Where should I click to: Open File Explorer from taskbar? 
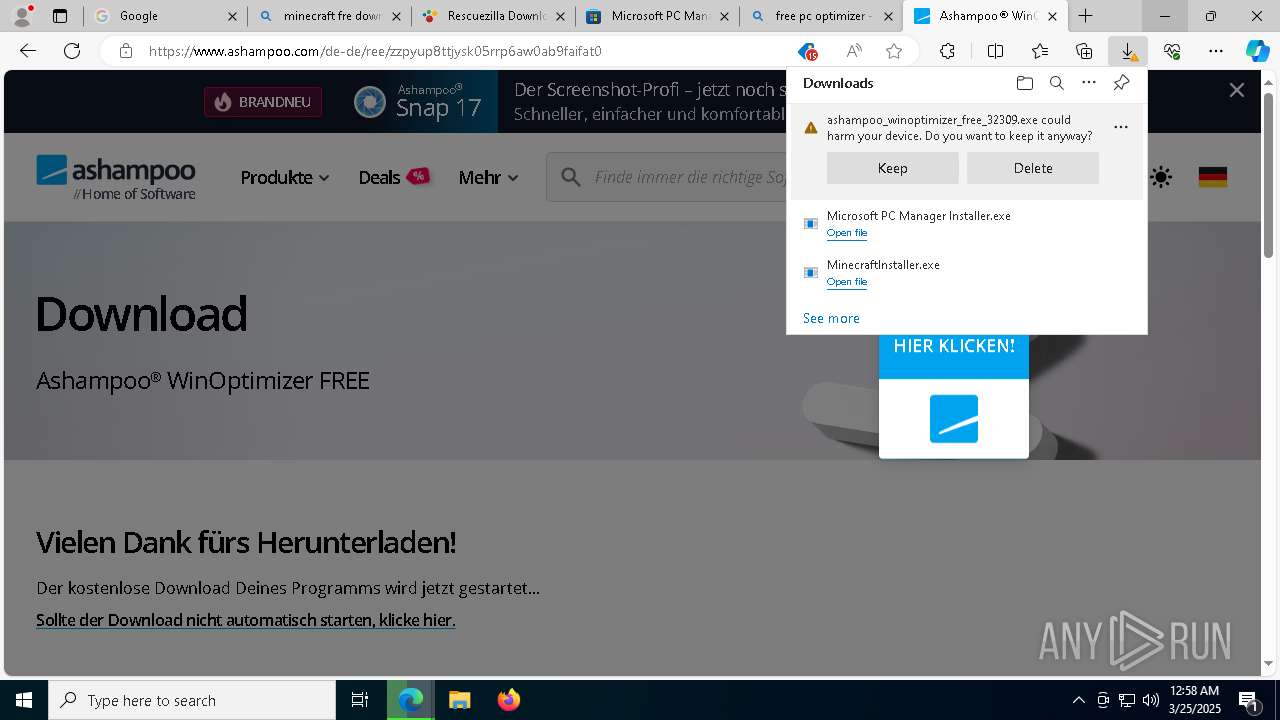pyautogui.click(x=459, y=700)
